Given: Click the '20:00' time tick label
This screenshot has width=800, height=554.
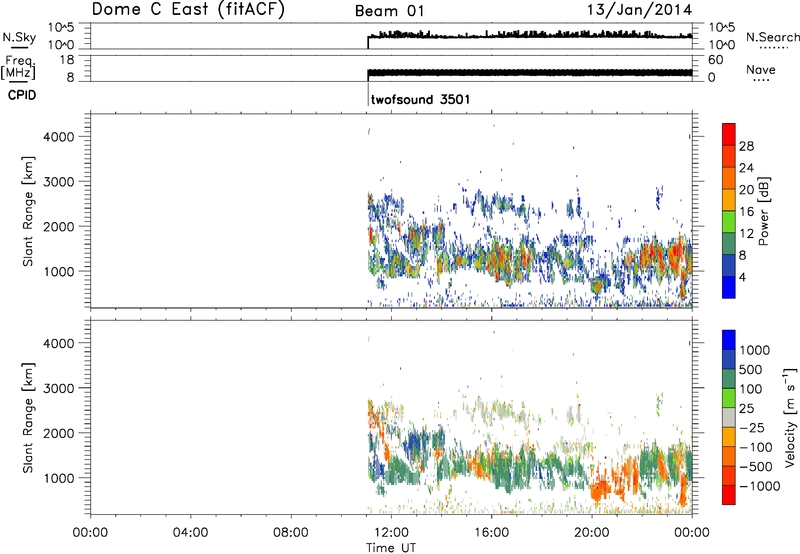Looking at the screenshot, I should (x=591, y=533).
